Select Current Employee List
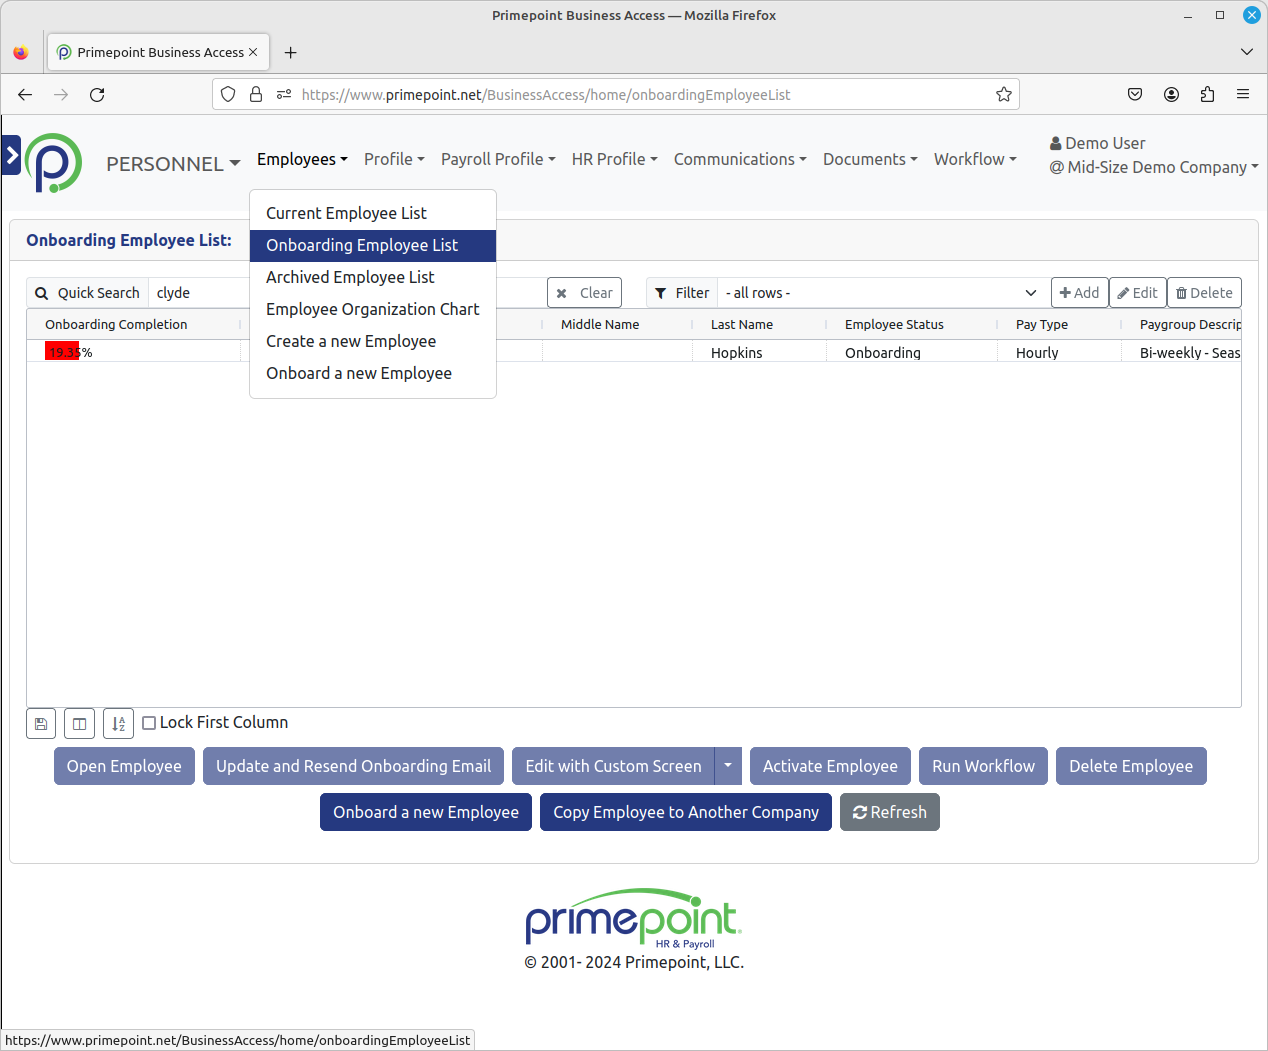1268x1051 pixels. (373, 213)
